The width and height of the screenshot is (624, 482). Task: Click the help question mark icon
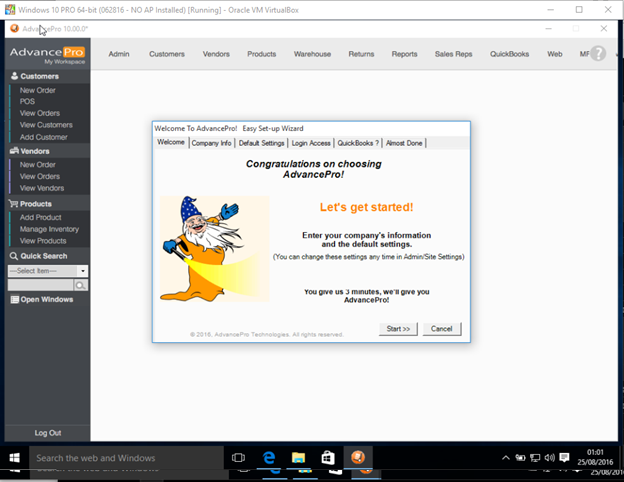pos(598,53)
